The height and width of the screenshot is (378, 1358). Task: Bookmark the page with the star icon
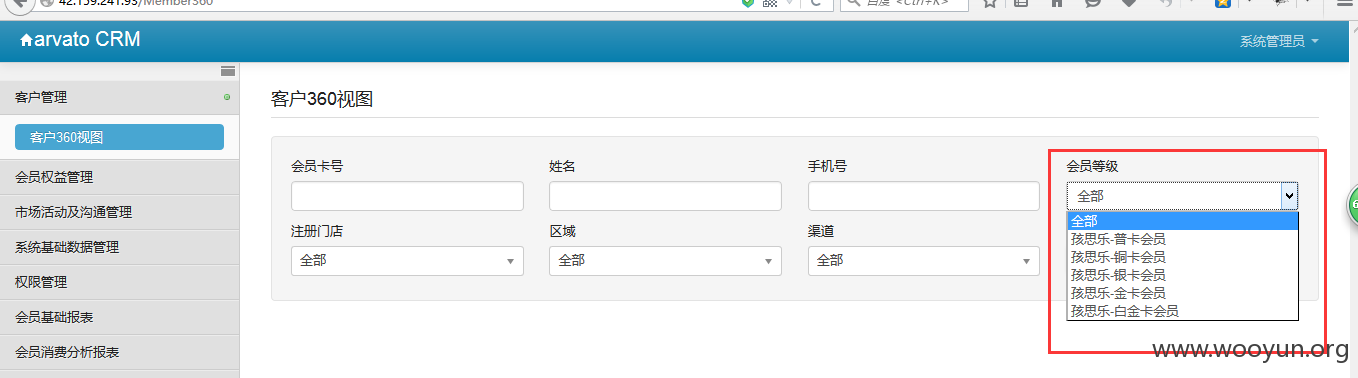pyautogui.click(x=990, y=3)
